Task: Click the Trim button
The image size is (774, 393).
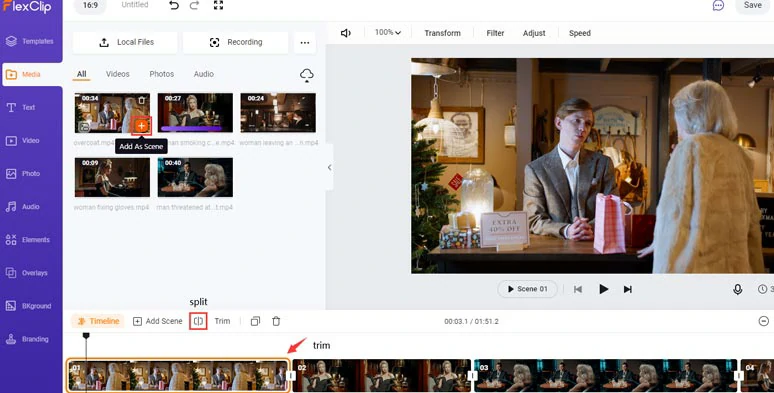Action: coord(222,321)
